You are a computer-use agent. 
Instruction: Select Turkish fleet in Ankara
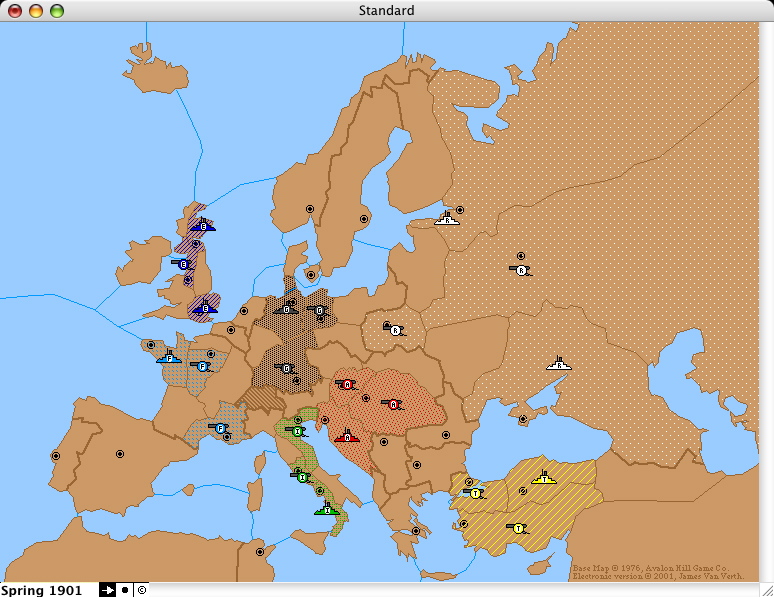[x=544, y=478]
